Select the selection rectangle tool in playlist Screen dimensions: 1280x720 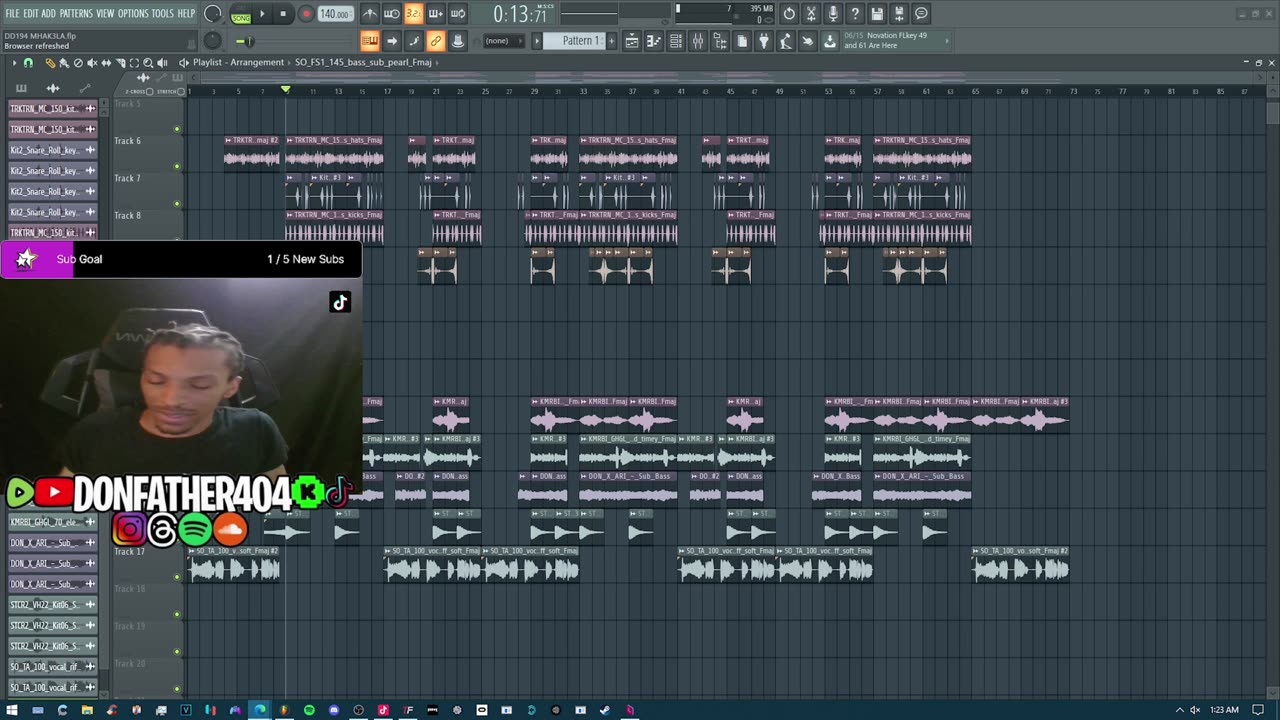pyautogui.click(x=134, y=62)
